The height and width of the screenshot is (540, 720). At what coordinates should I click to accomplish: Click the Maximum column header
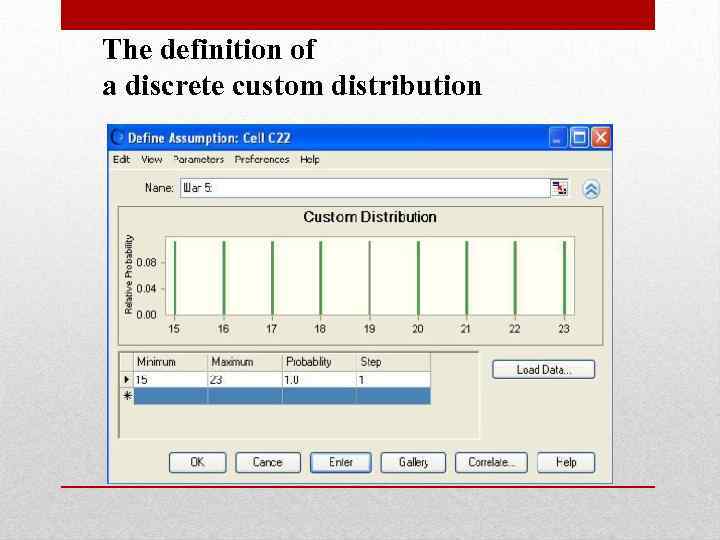[245, 362]
